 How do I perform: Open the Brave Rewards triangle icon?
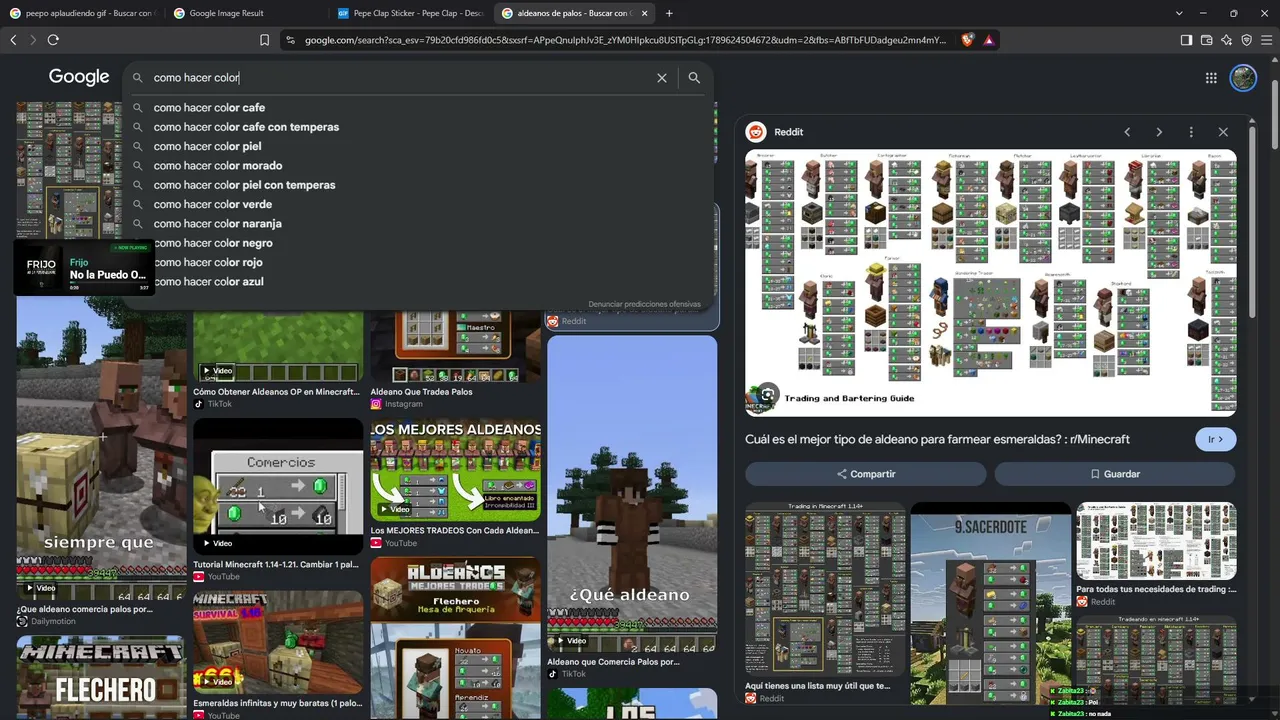tap(989, 40)
